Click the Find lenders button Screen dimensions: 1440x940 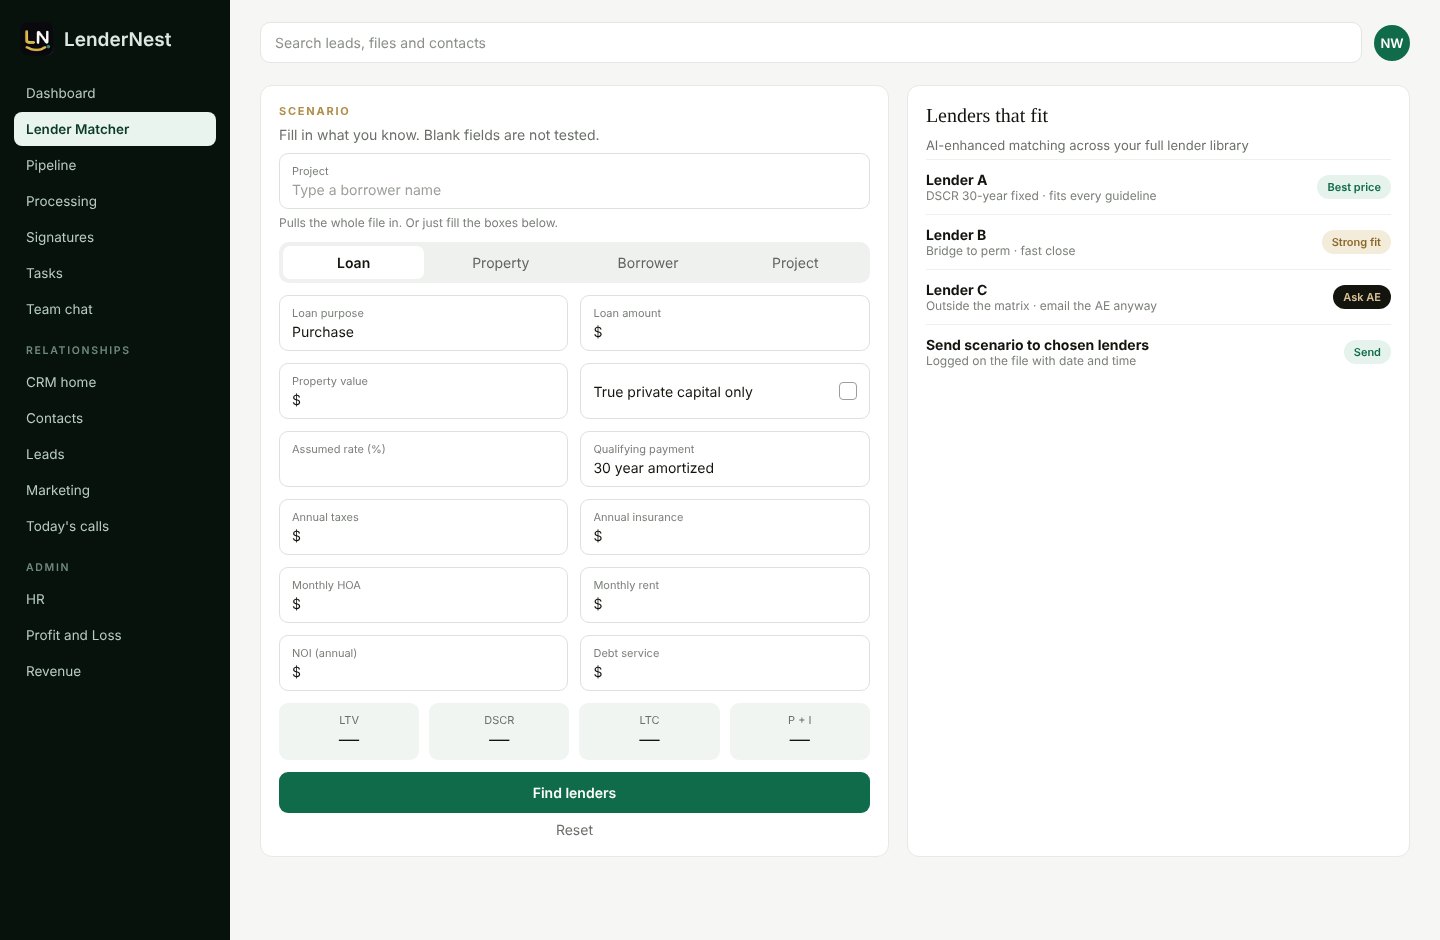tap(574, 793)
